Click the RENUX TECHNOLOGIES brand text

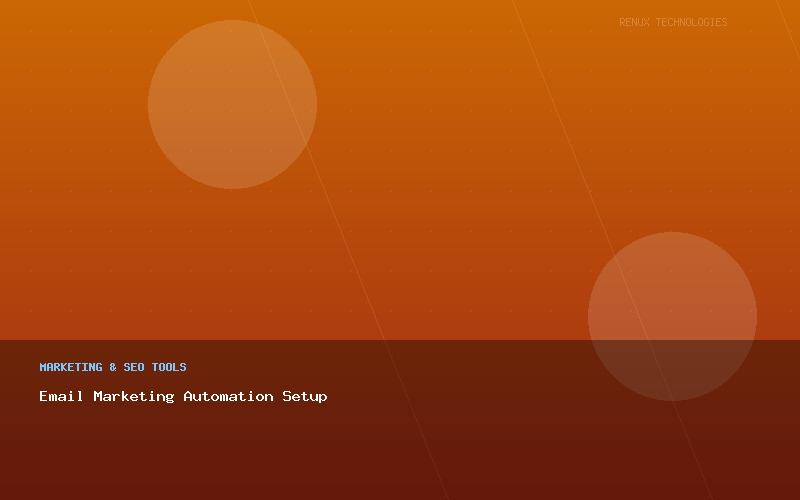pyautogui.click(x=673, y=22)
